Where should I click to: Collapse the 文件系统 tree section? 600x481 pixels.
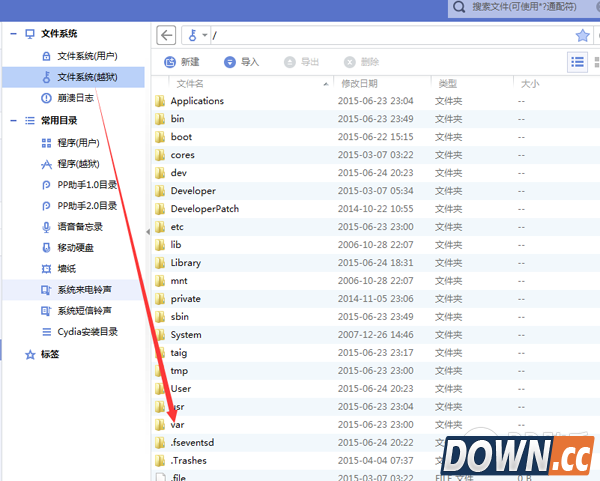tap(13, 34)
